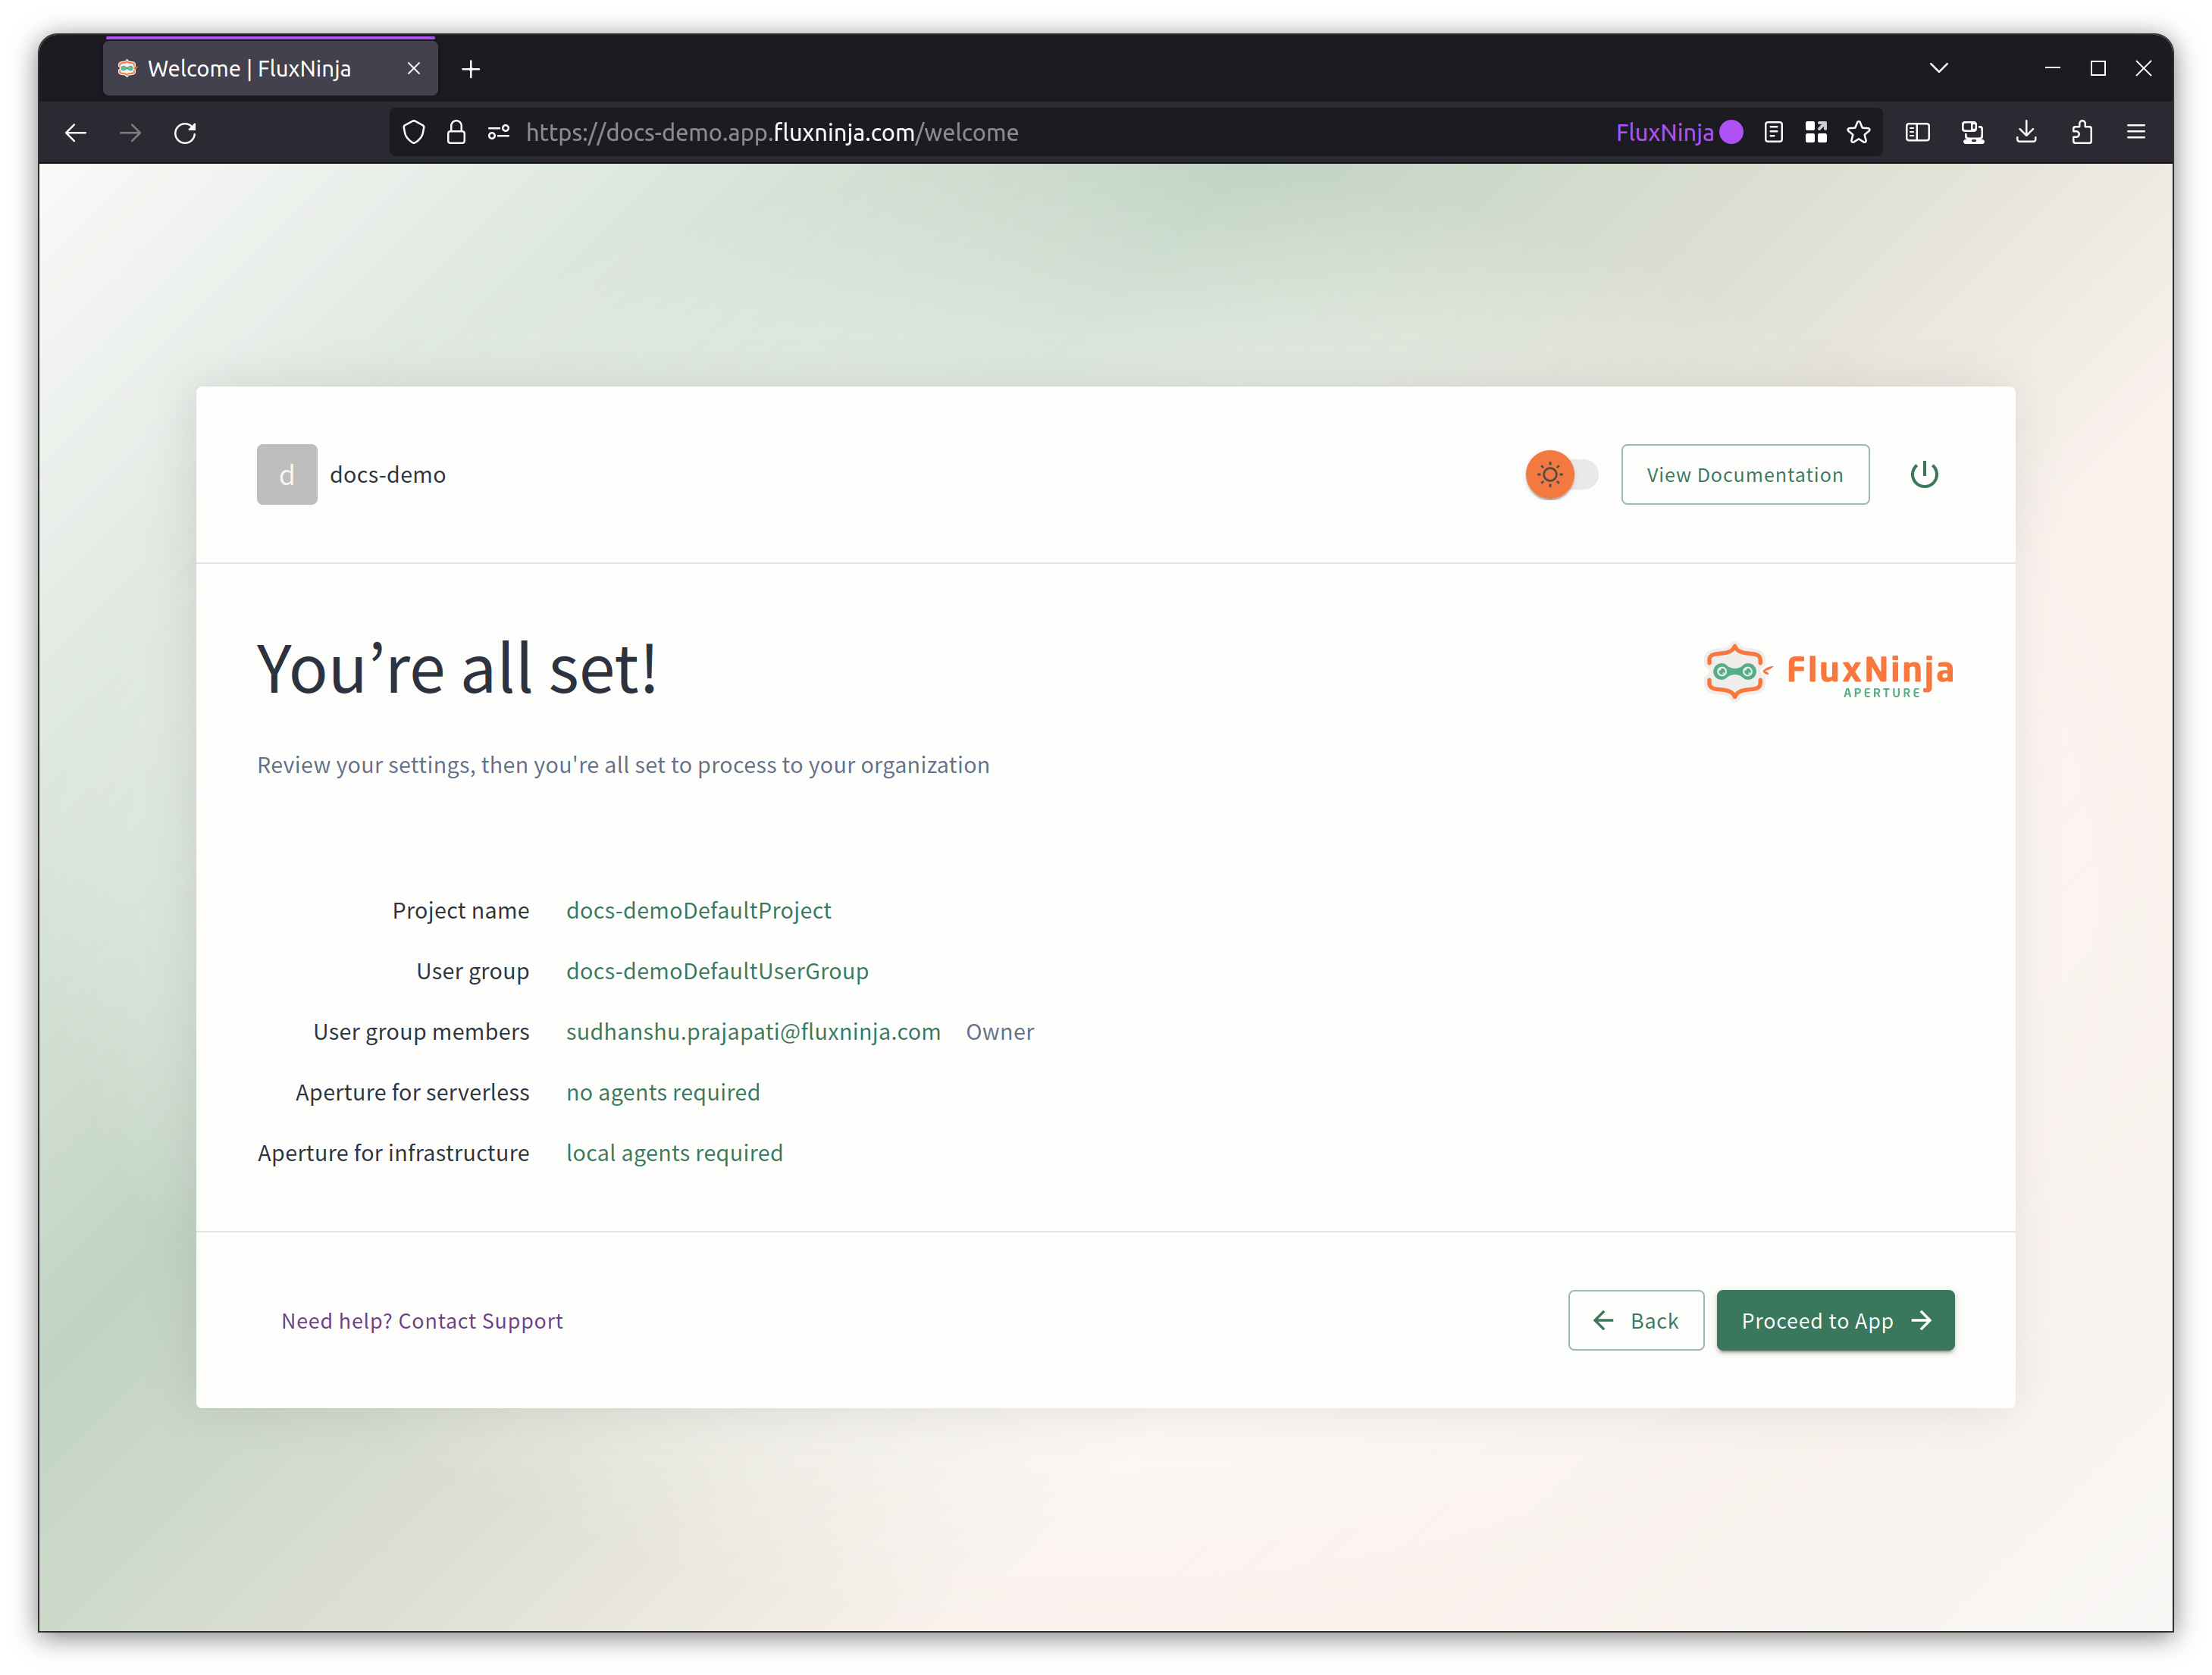Open a new browser tab
This screenshot has width=2212, height=1675.
point(471,69)
